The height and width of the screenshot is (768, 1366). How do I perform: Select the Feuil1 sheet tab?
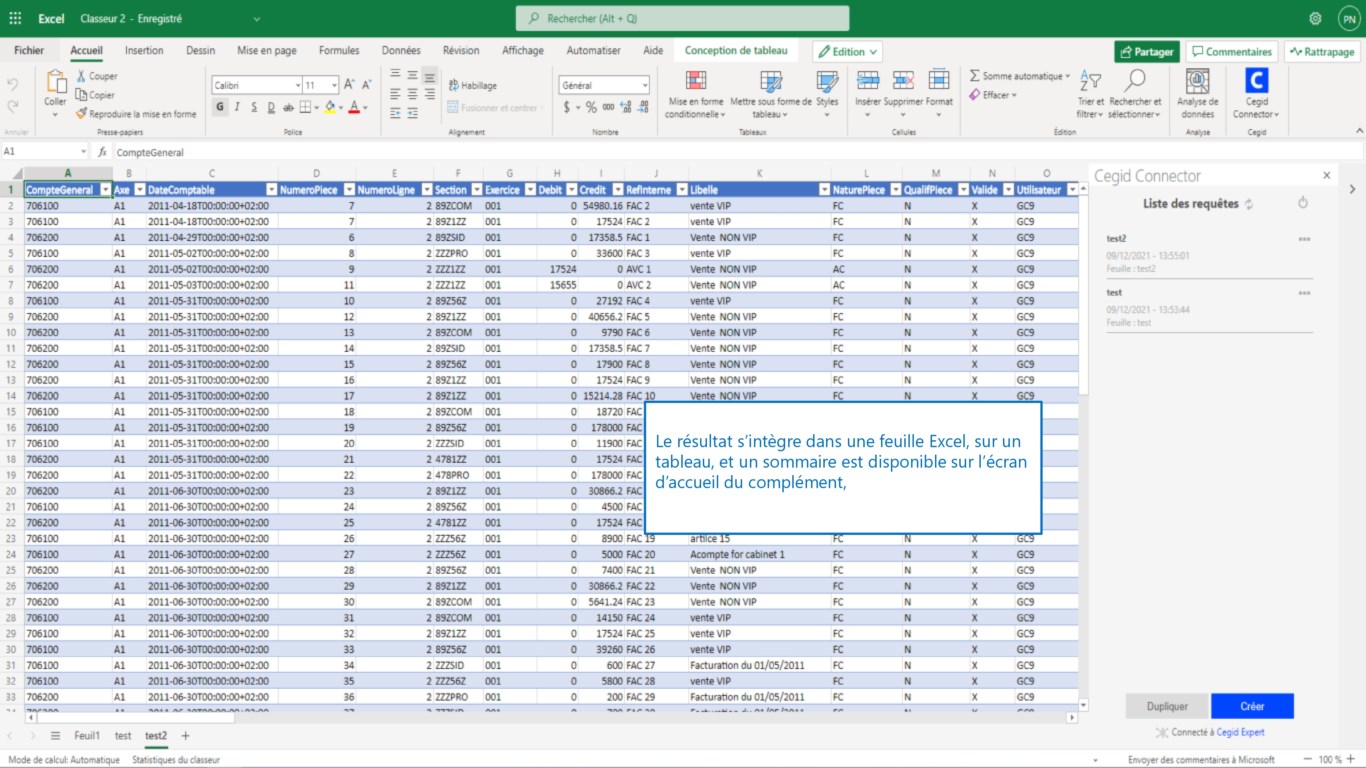pyautogui.click(x=87, y=735)
